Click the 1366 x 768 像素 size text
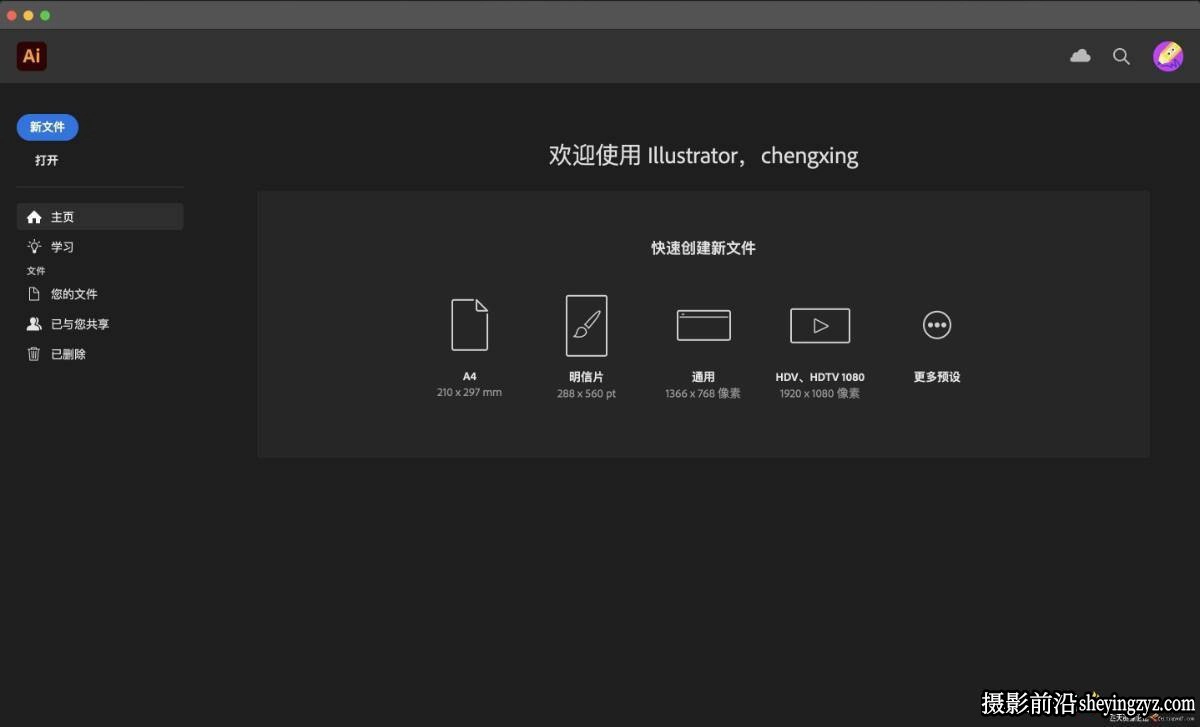 (x=703, y=394)
